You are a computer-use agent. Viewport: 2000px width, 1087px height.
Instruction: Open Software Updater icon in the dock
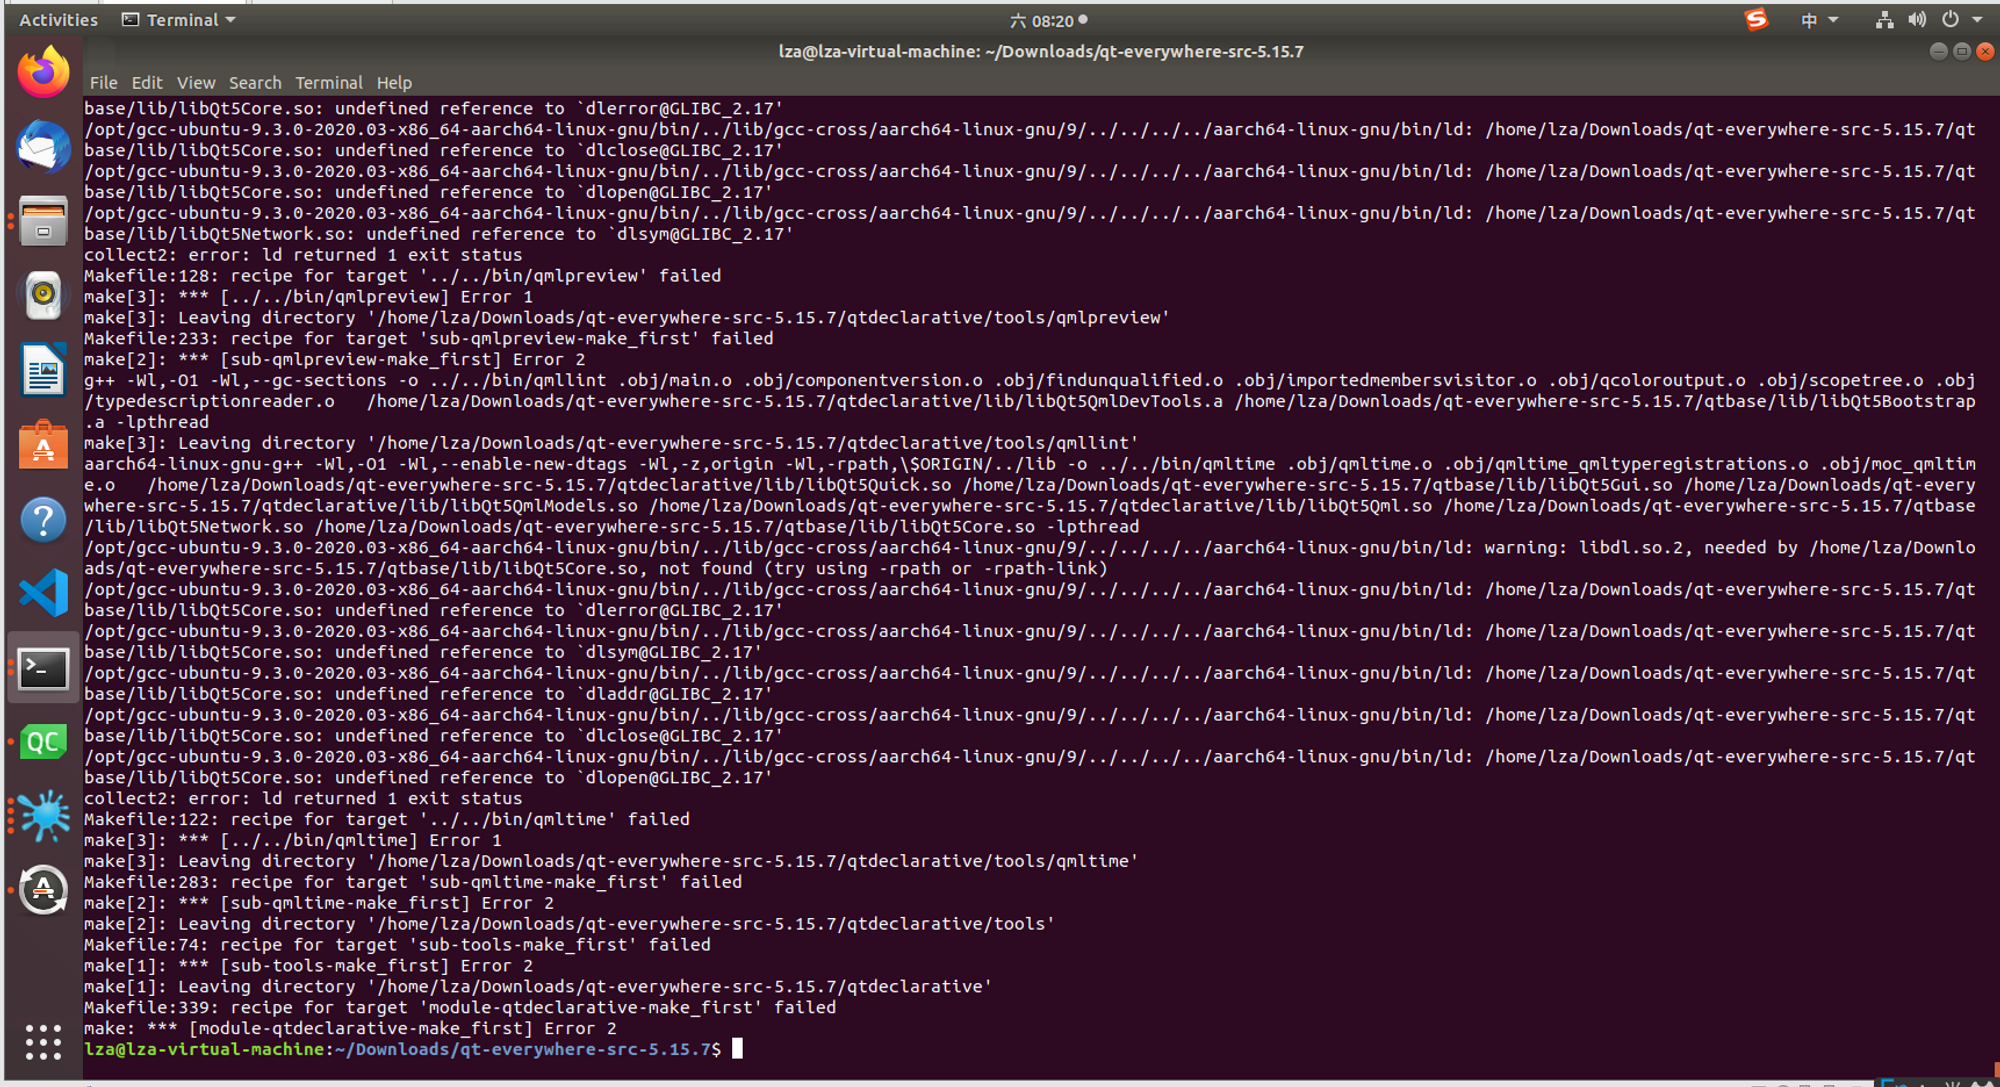coord(43,890)
